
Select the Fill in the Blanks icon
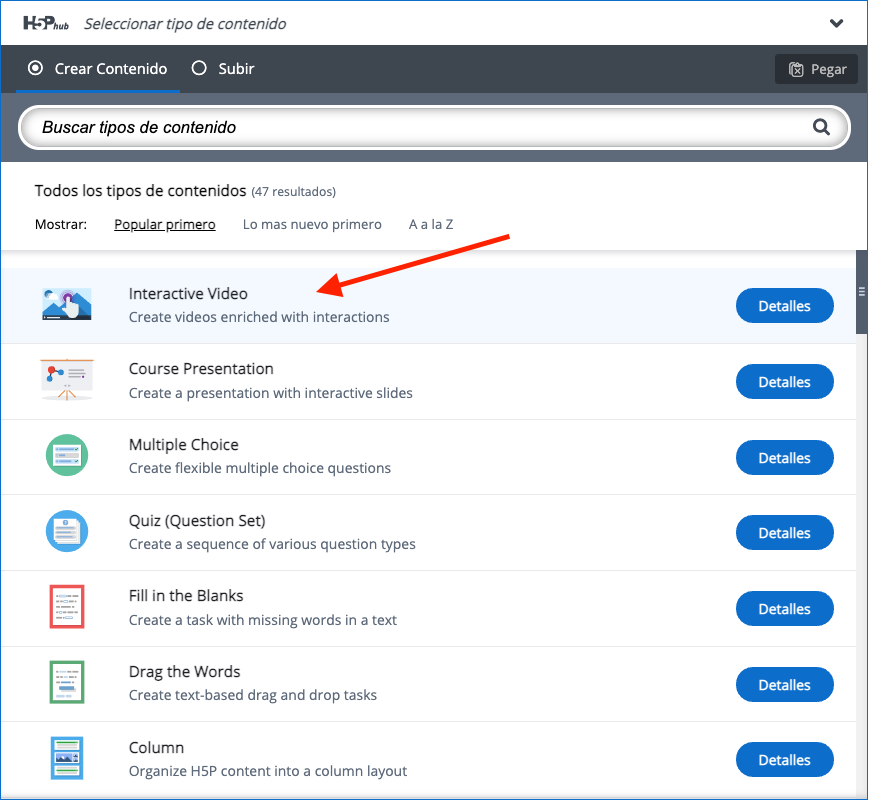[x=67, y=608]
